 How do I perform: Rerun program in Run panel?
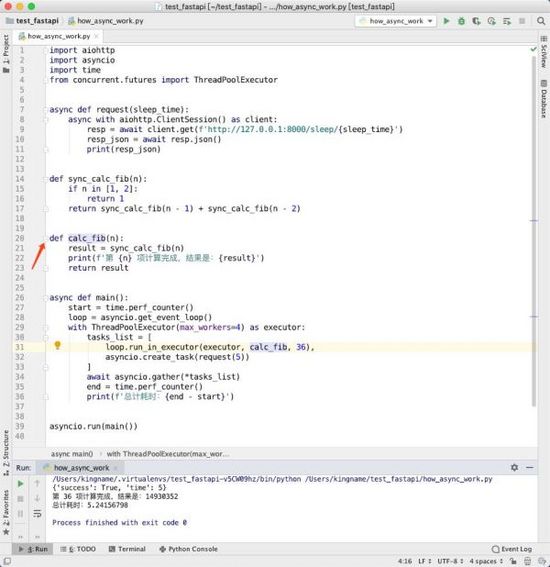tap(21, 483)
